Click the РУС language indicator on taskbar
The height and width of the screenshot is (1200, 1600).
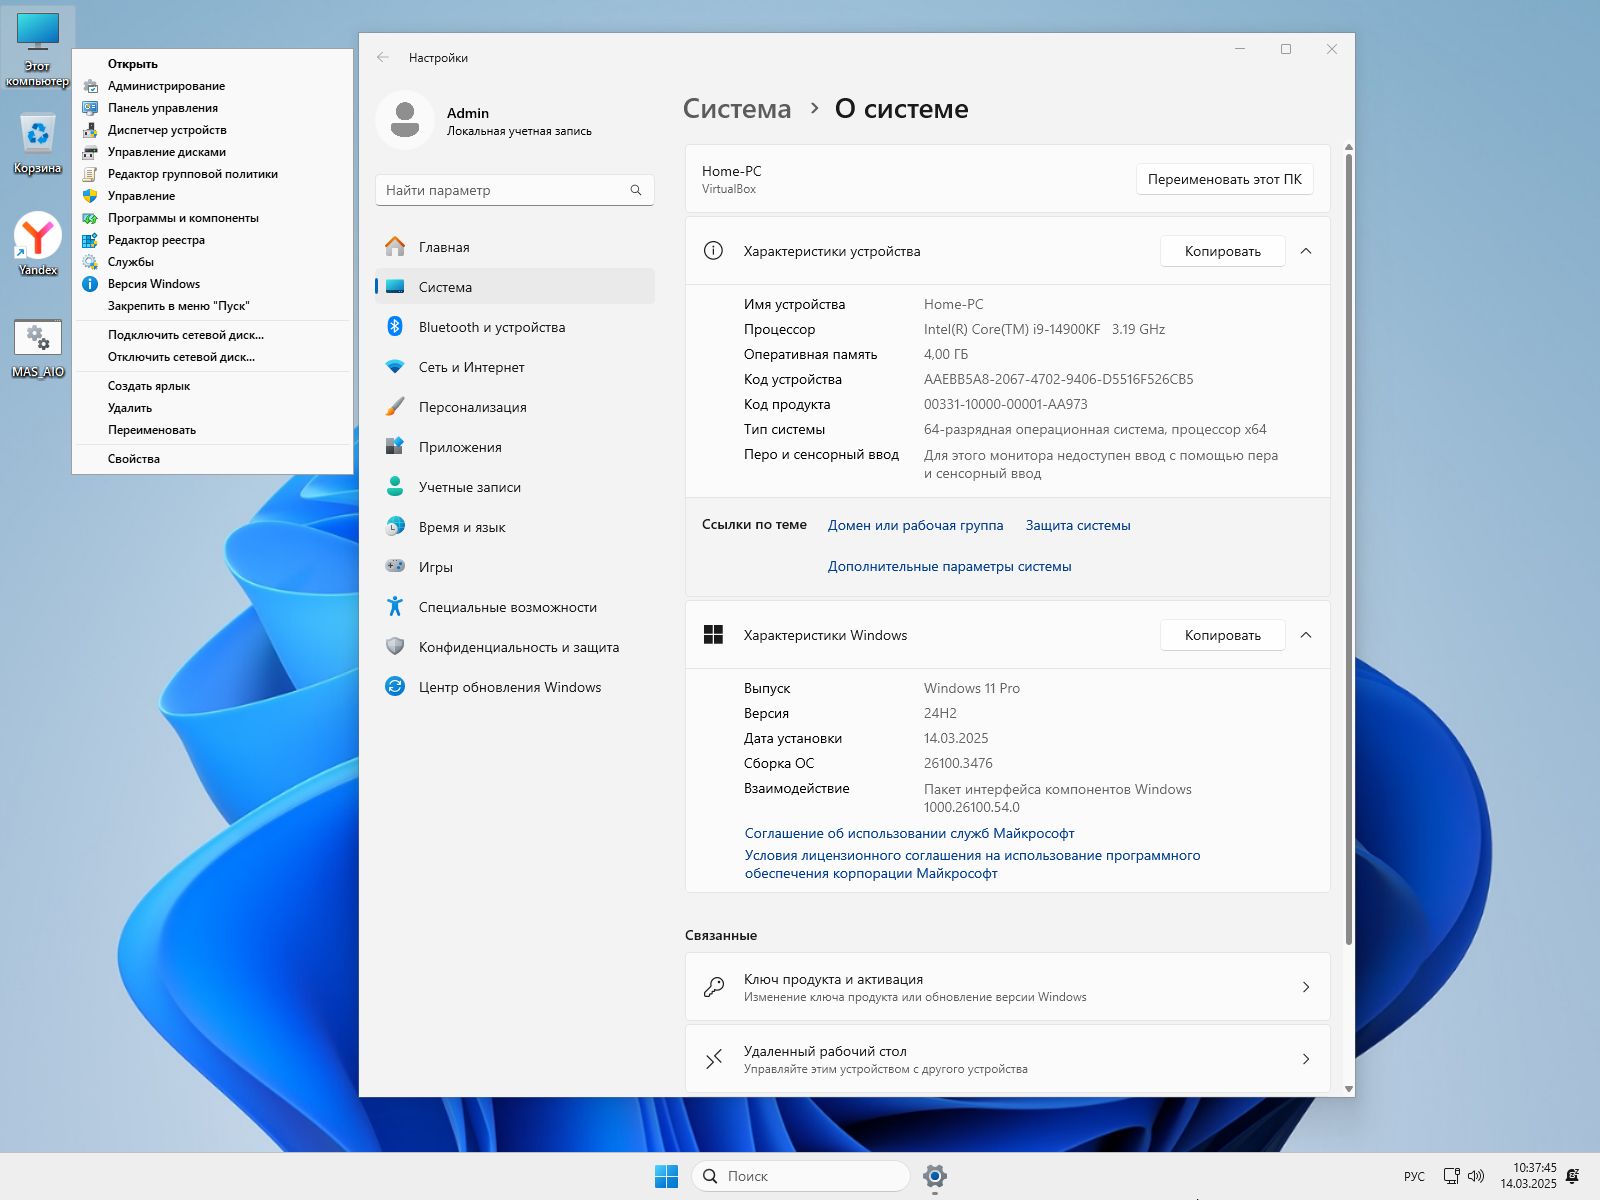point(1414,1176)
